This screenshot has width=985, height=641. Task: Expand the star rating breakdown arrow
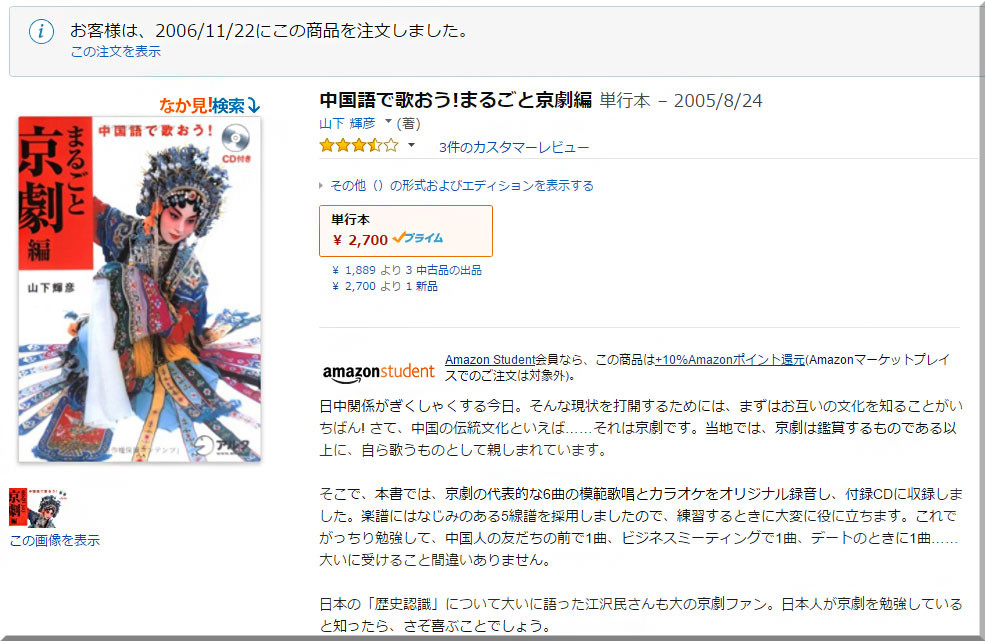click(411, 145)
